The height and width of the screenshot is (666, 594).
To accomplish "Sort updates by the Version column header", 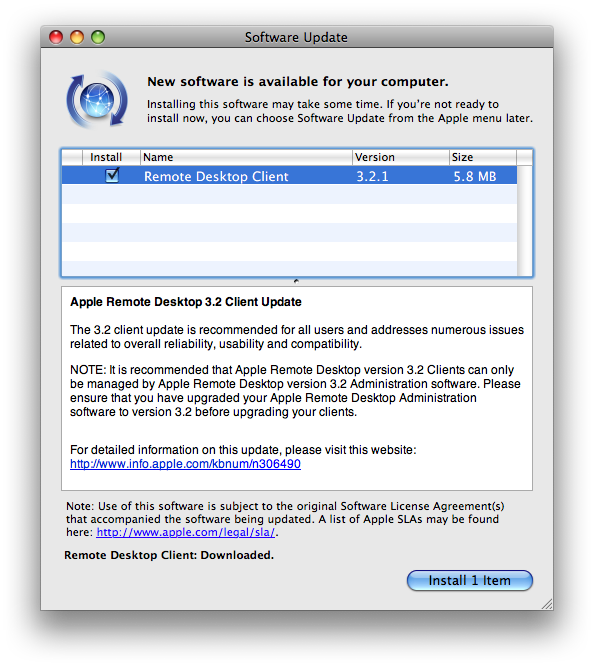I will click(x=400, y=157).
